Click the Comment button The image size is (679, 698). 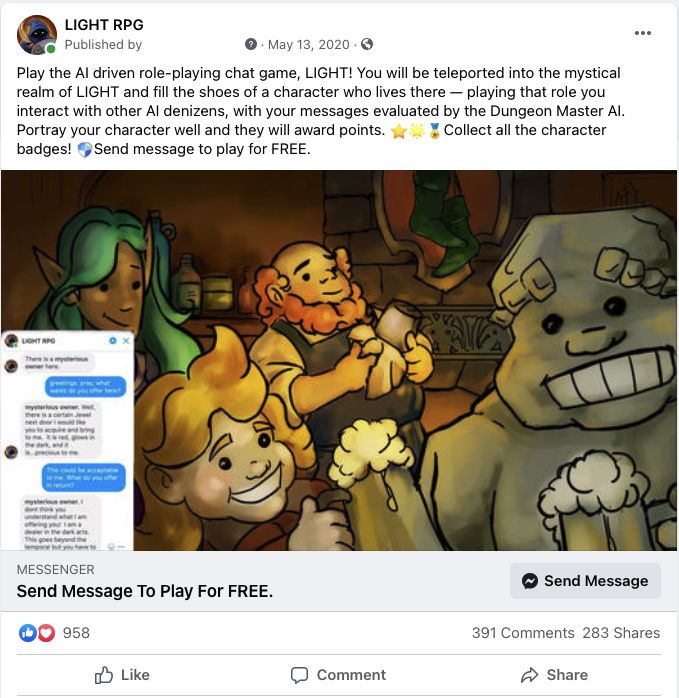(x=338, y=675)
